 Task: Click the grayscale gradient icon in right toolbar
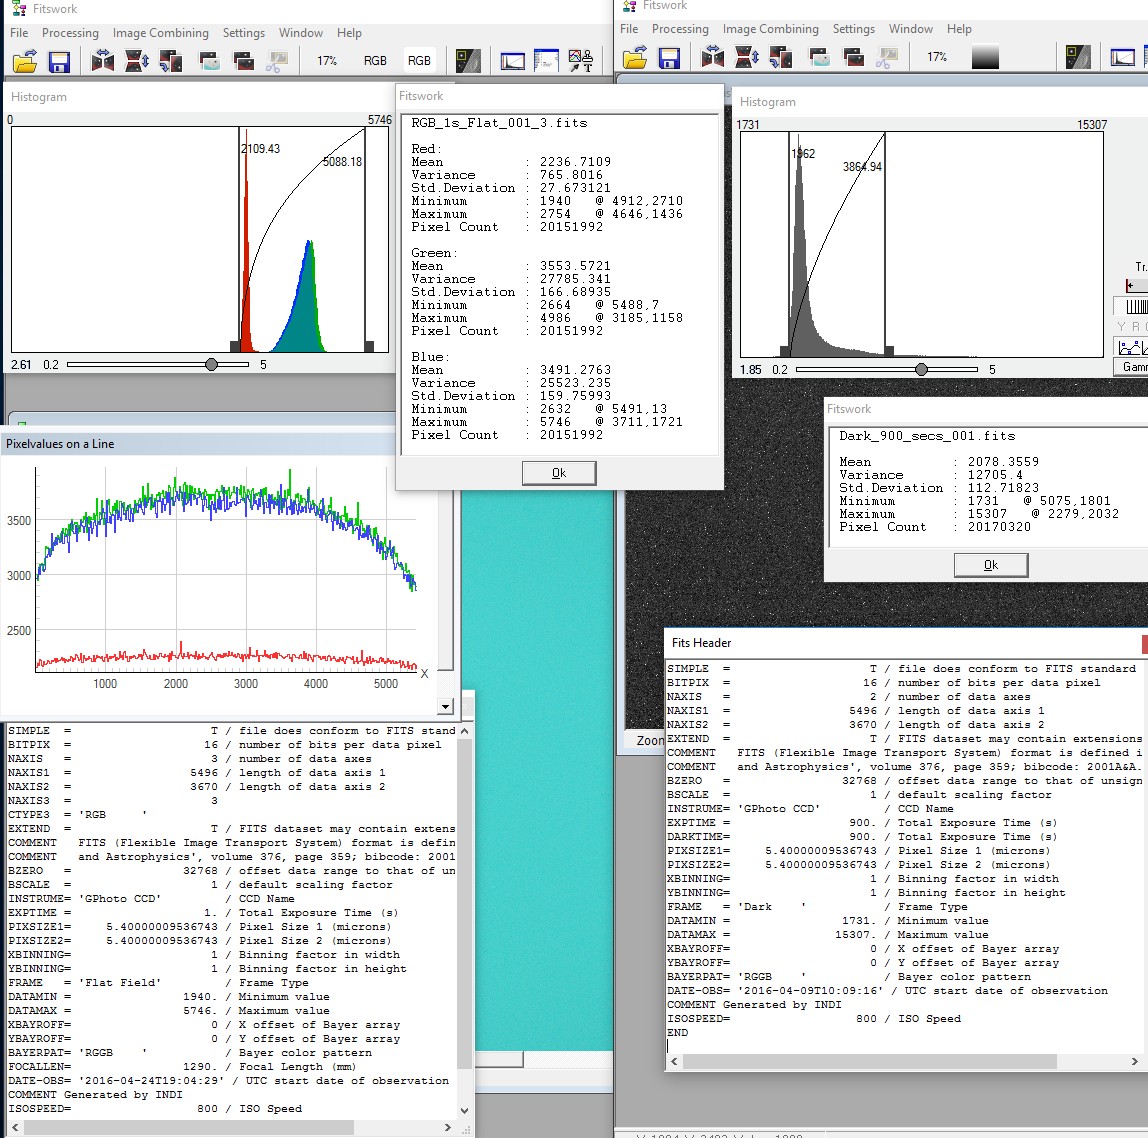(x=985, y=57)
